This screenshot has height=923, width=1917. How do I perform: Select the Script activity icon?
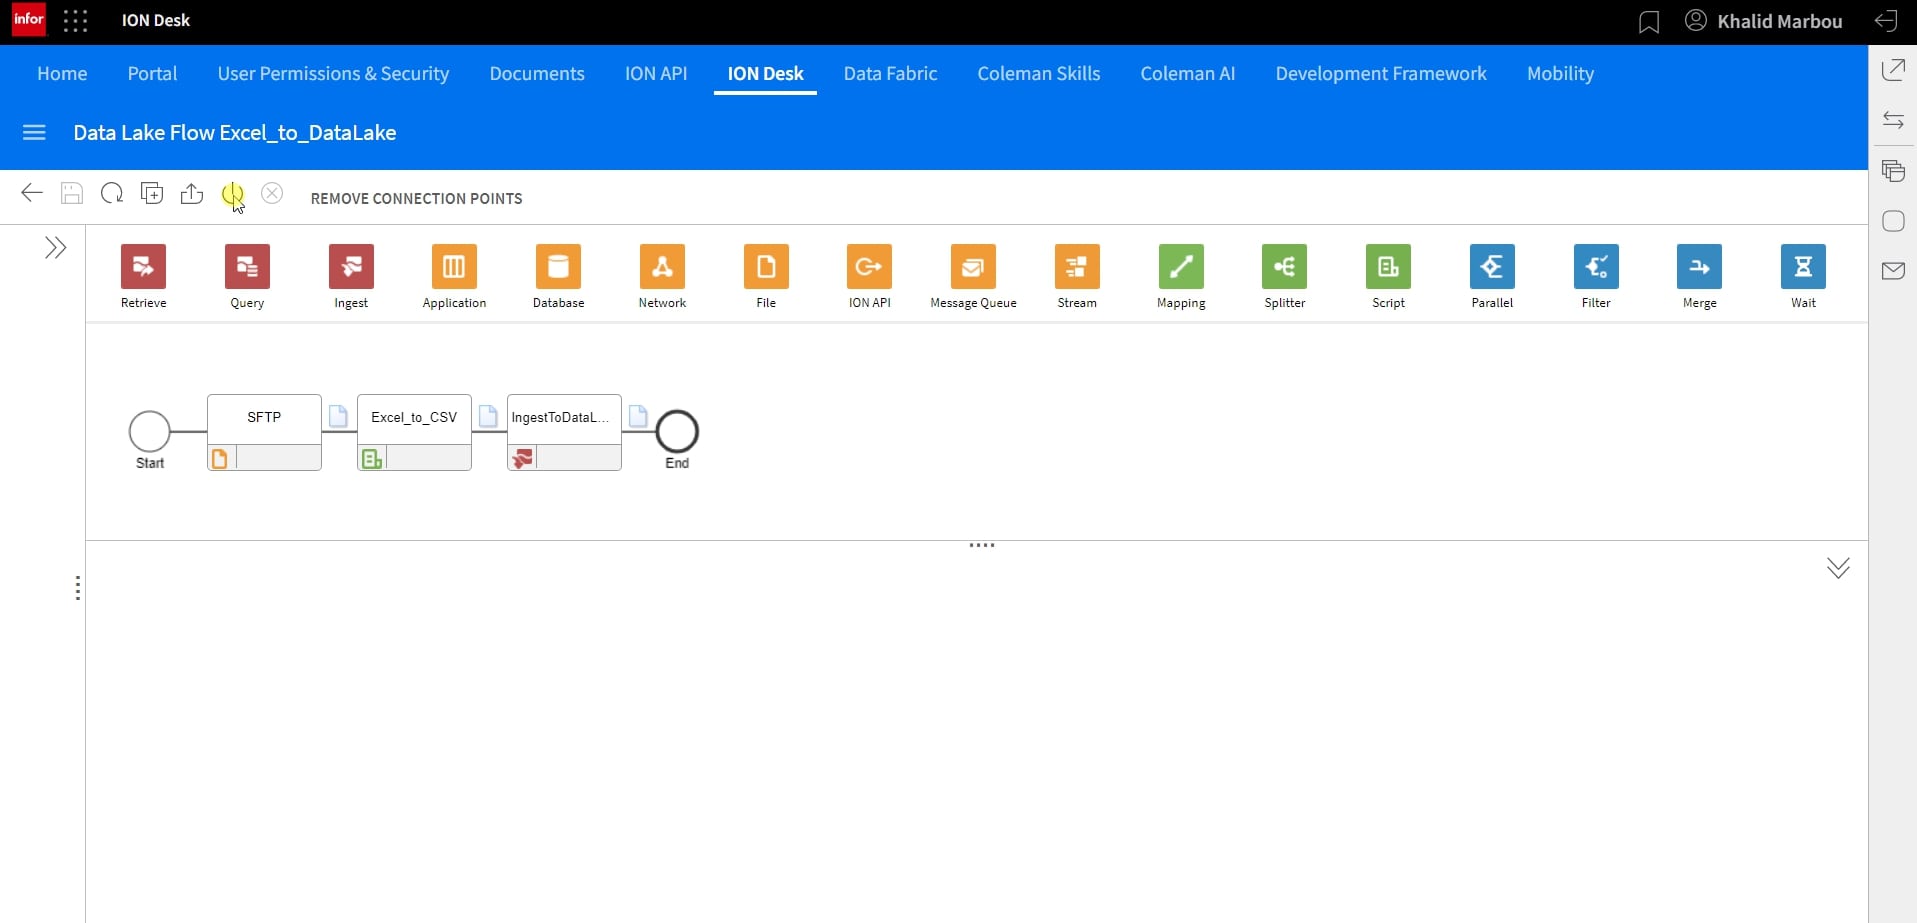click(x=1388, y=267)
